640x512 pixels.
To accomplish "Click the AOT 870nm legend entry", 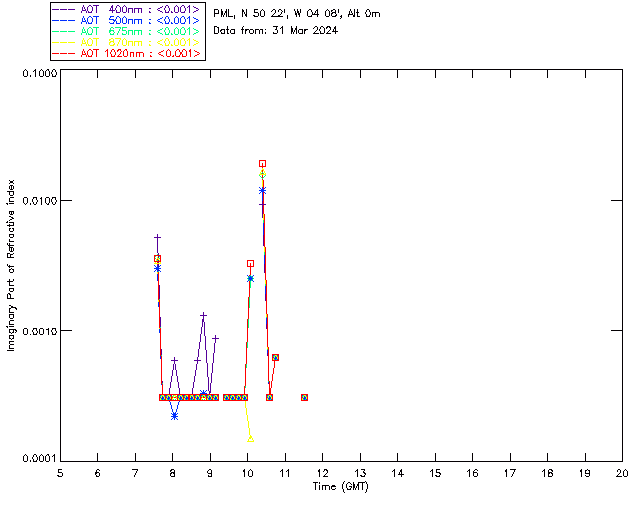I will [x=127, y=42].
